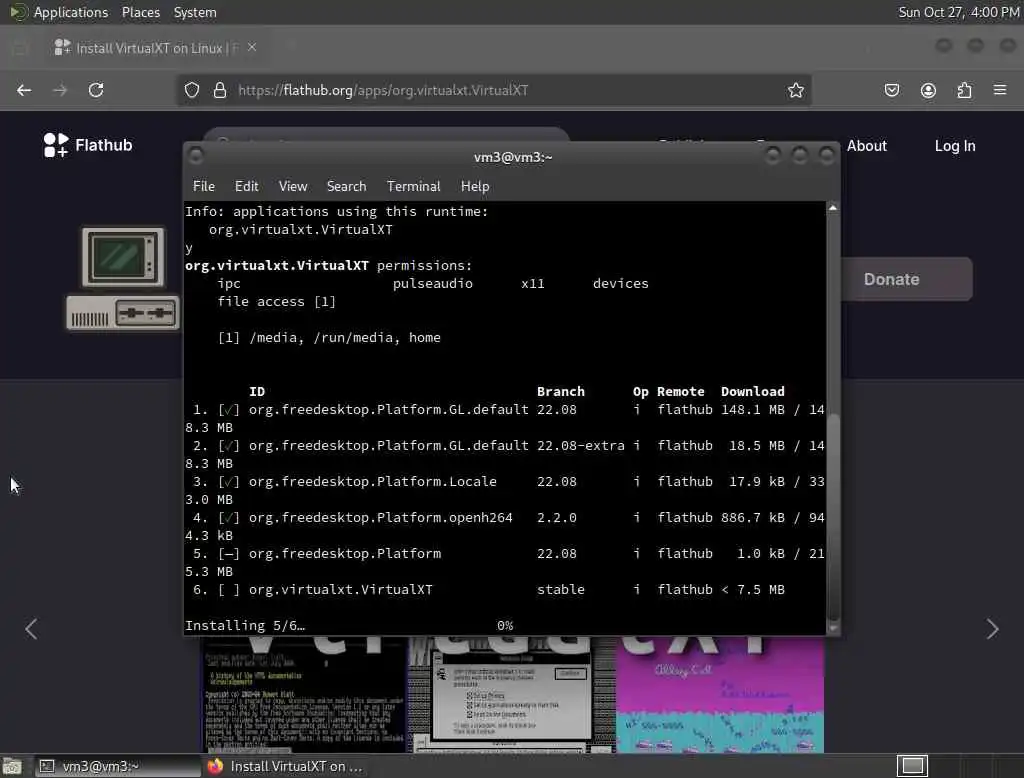Click the Flathub search field behind the terminal
This screenshot has width=1024, height=778.
(x=386, y=135)
